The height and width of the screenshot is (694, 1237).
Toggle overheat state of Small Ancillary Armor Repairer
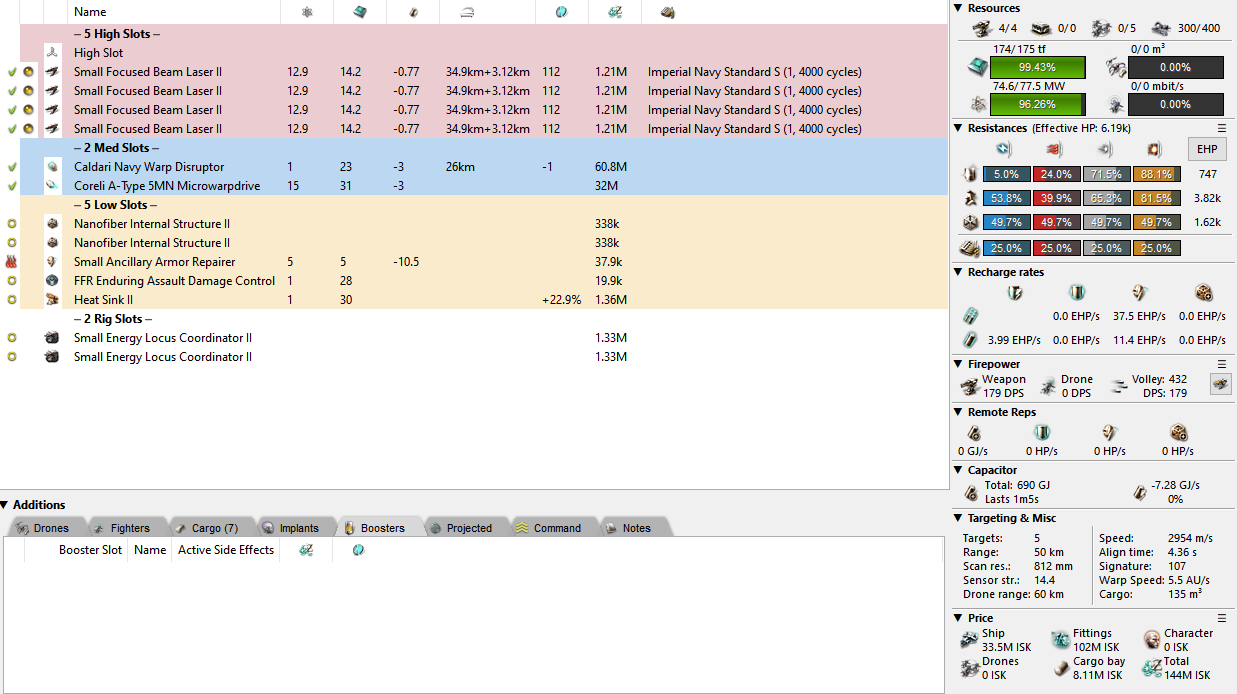pos(12,262)
